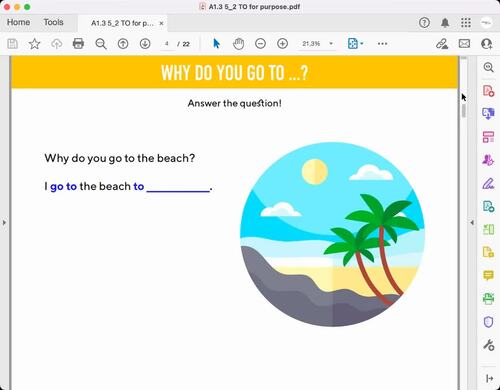The height and width of the screenshot is (390, 500).
Task: Go to previous page arrow
Action: click(x=123, y=44)
